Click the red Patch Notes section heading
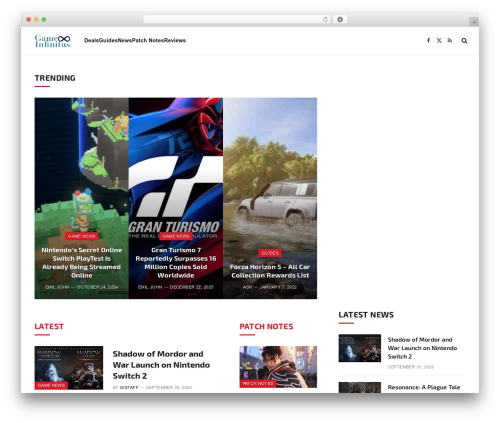Image resolution: width=500 pixels, height=423 pixels. coord(266,326)
